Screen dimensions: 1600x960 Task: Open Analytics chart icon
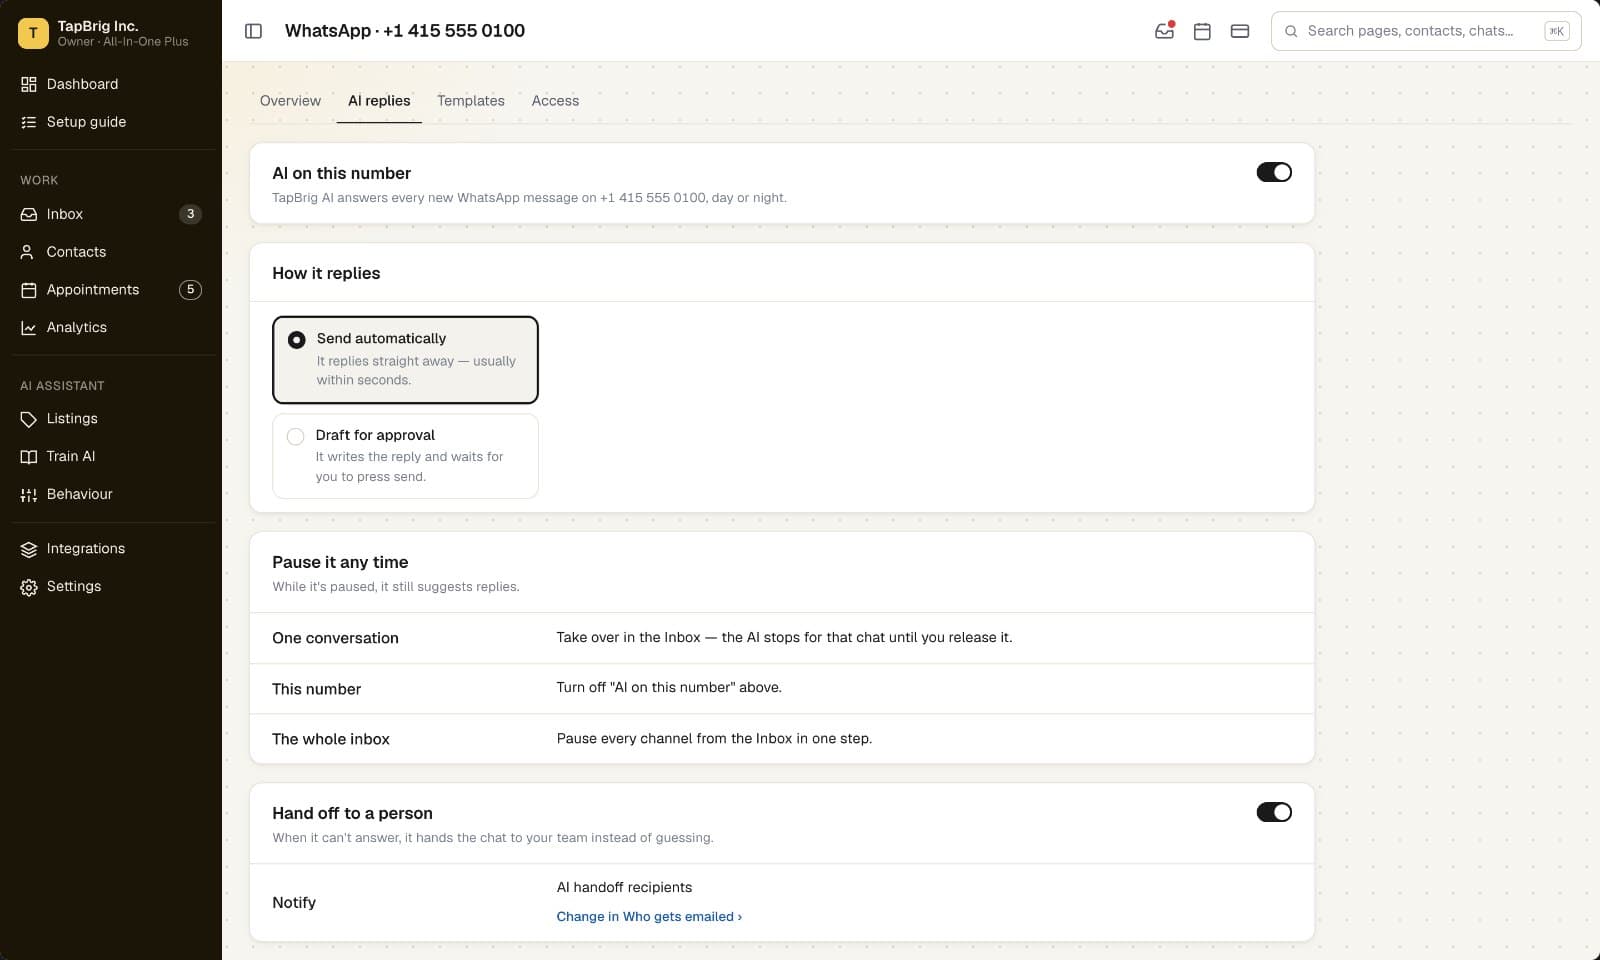29,328
